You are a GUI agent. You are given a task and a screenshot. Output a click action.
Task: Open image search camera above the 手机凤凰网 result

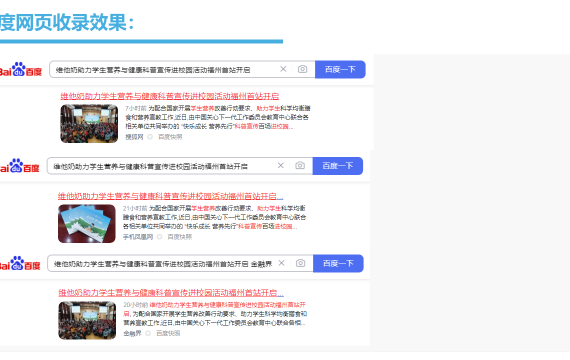[x=300, y=165]
